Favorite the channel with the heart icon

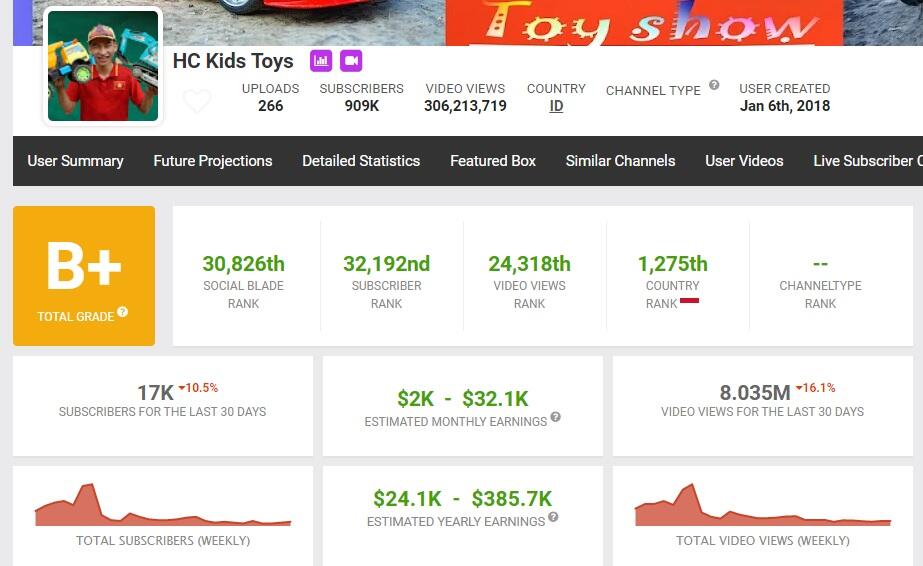click(197, 101)
